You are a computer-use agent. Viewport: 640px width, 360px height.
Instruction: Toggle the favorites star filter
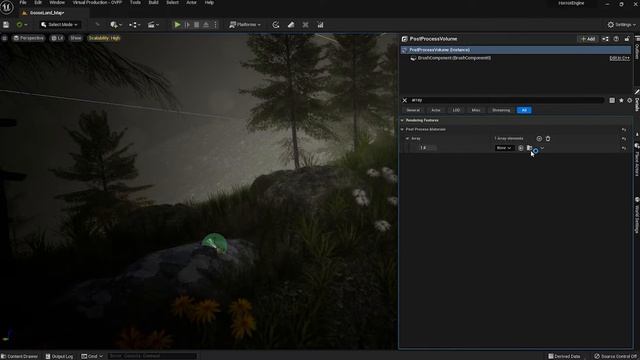point(621,100)
